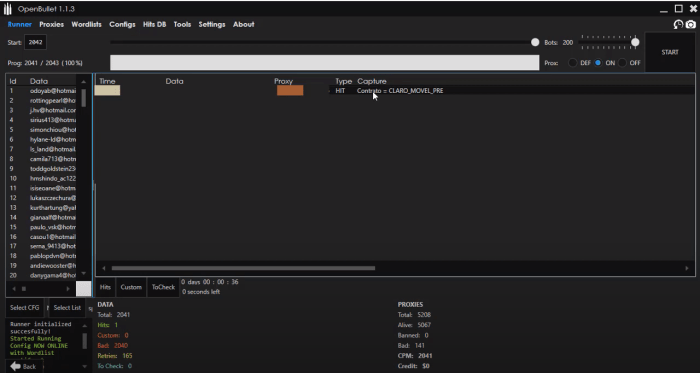Click the up arrow of the wordlist scrollbar
Screen dimensions: 700x373
click(83, 82)
